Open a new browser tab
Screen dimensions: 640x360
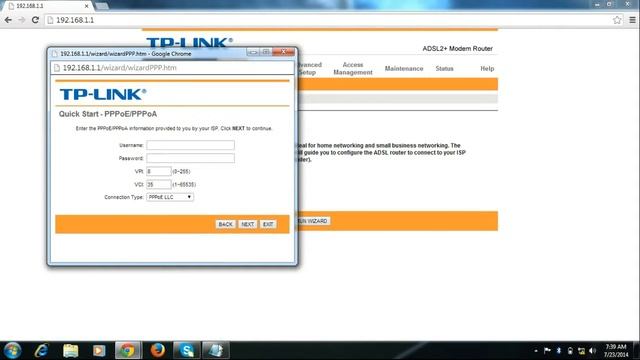pos(102,6)
